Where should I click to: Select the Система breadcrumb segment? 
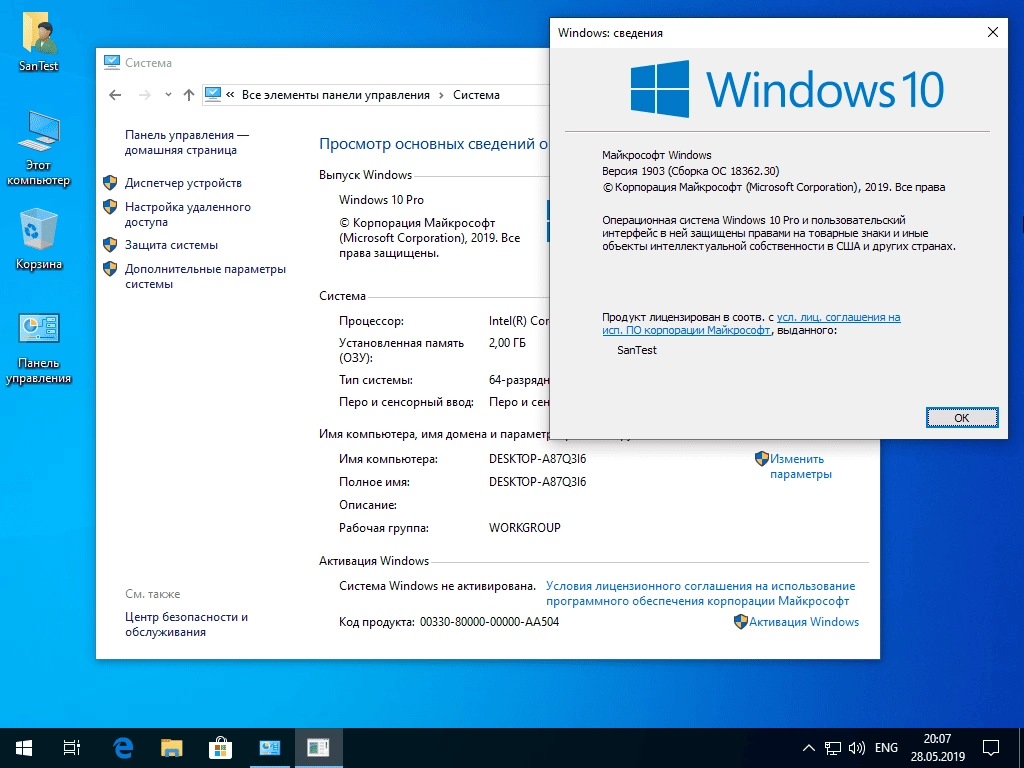(x=476, y=95)
